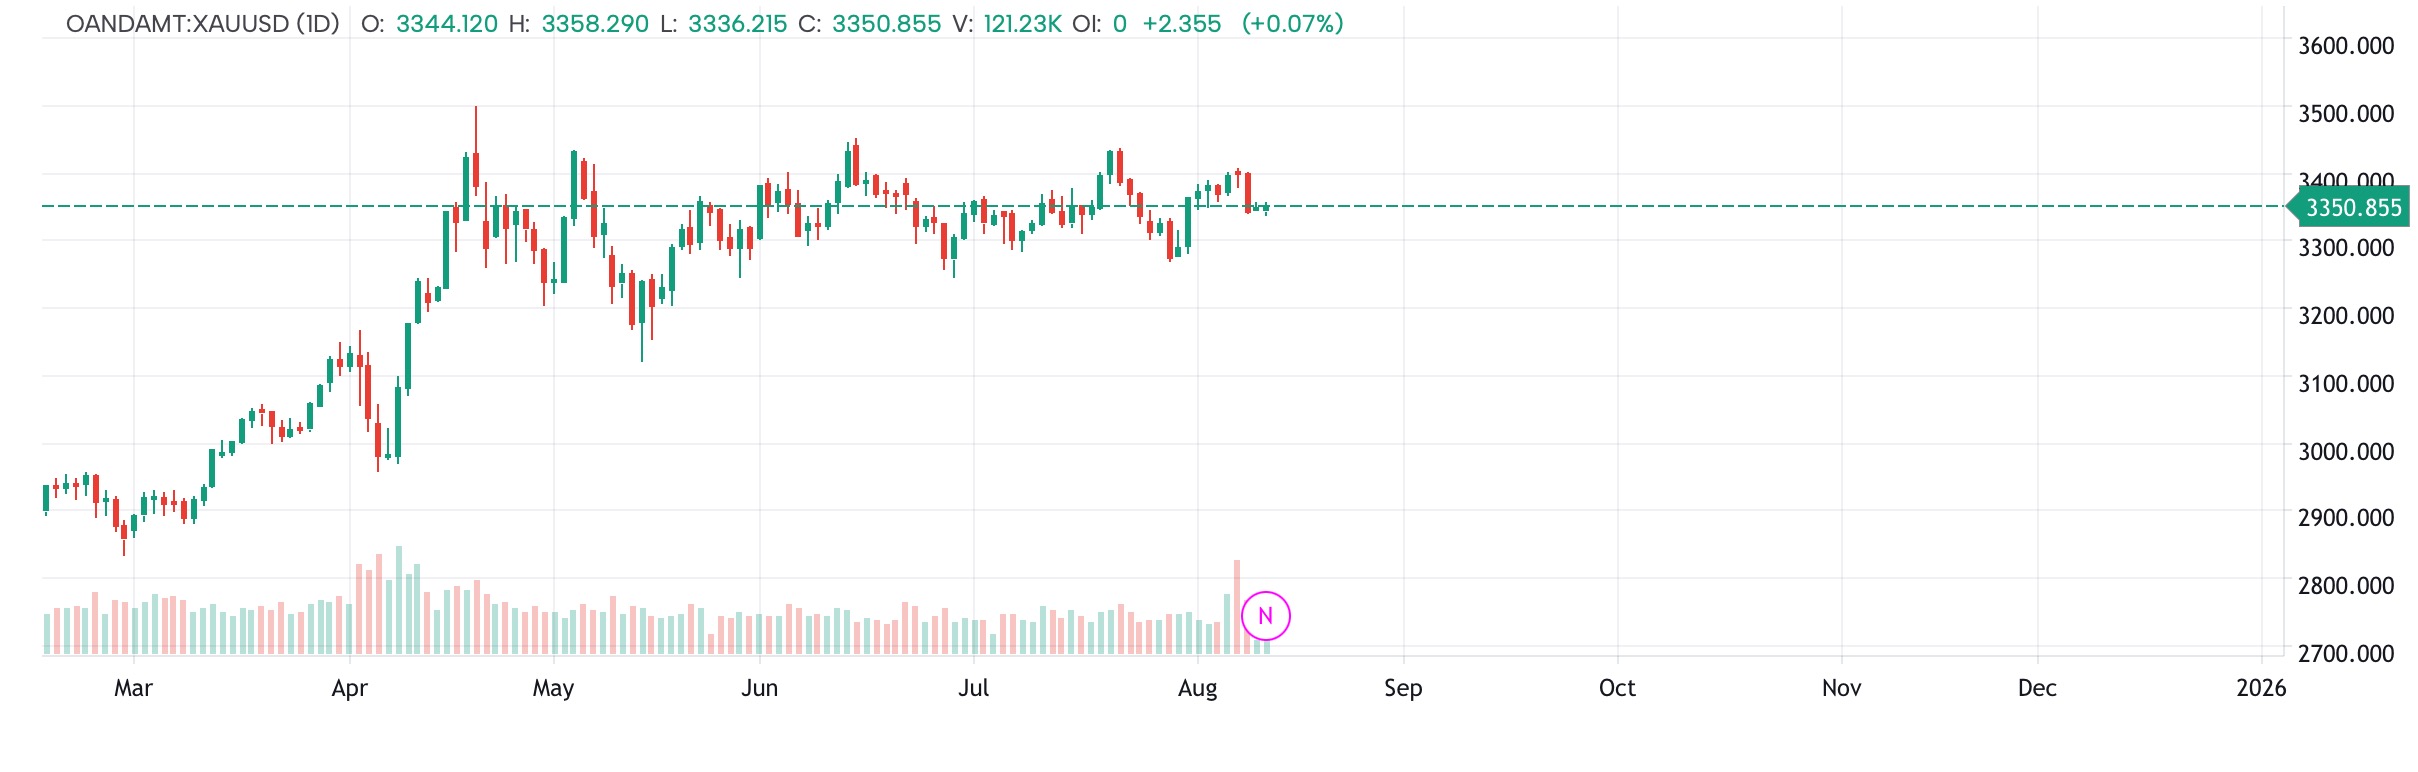2418x772 pixels.
Task: Click the May label on time axis
Action: click(x=553, y=688)
